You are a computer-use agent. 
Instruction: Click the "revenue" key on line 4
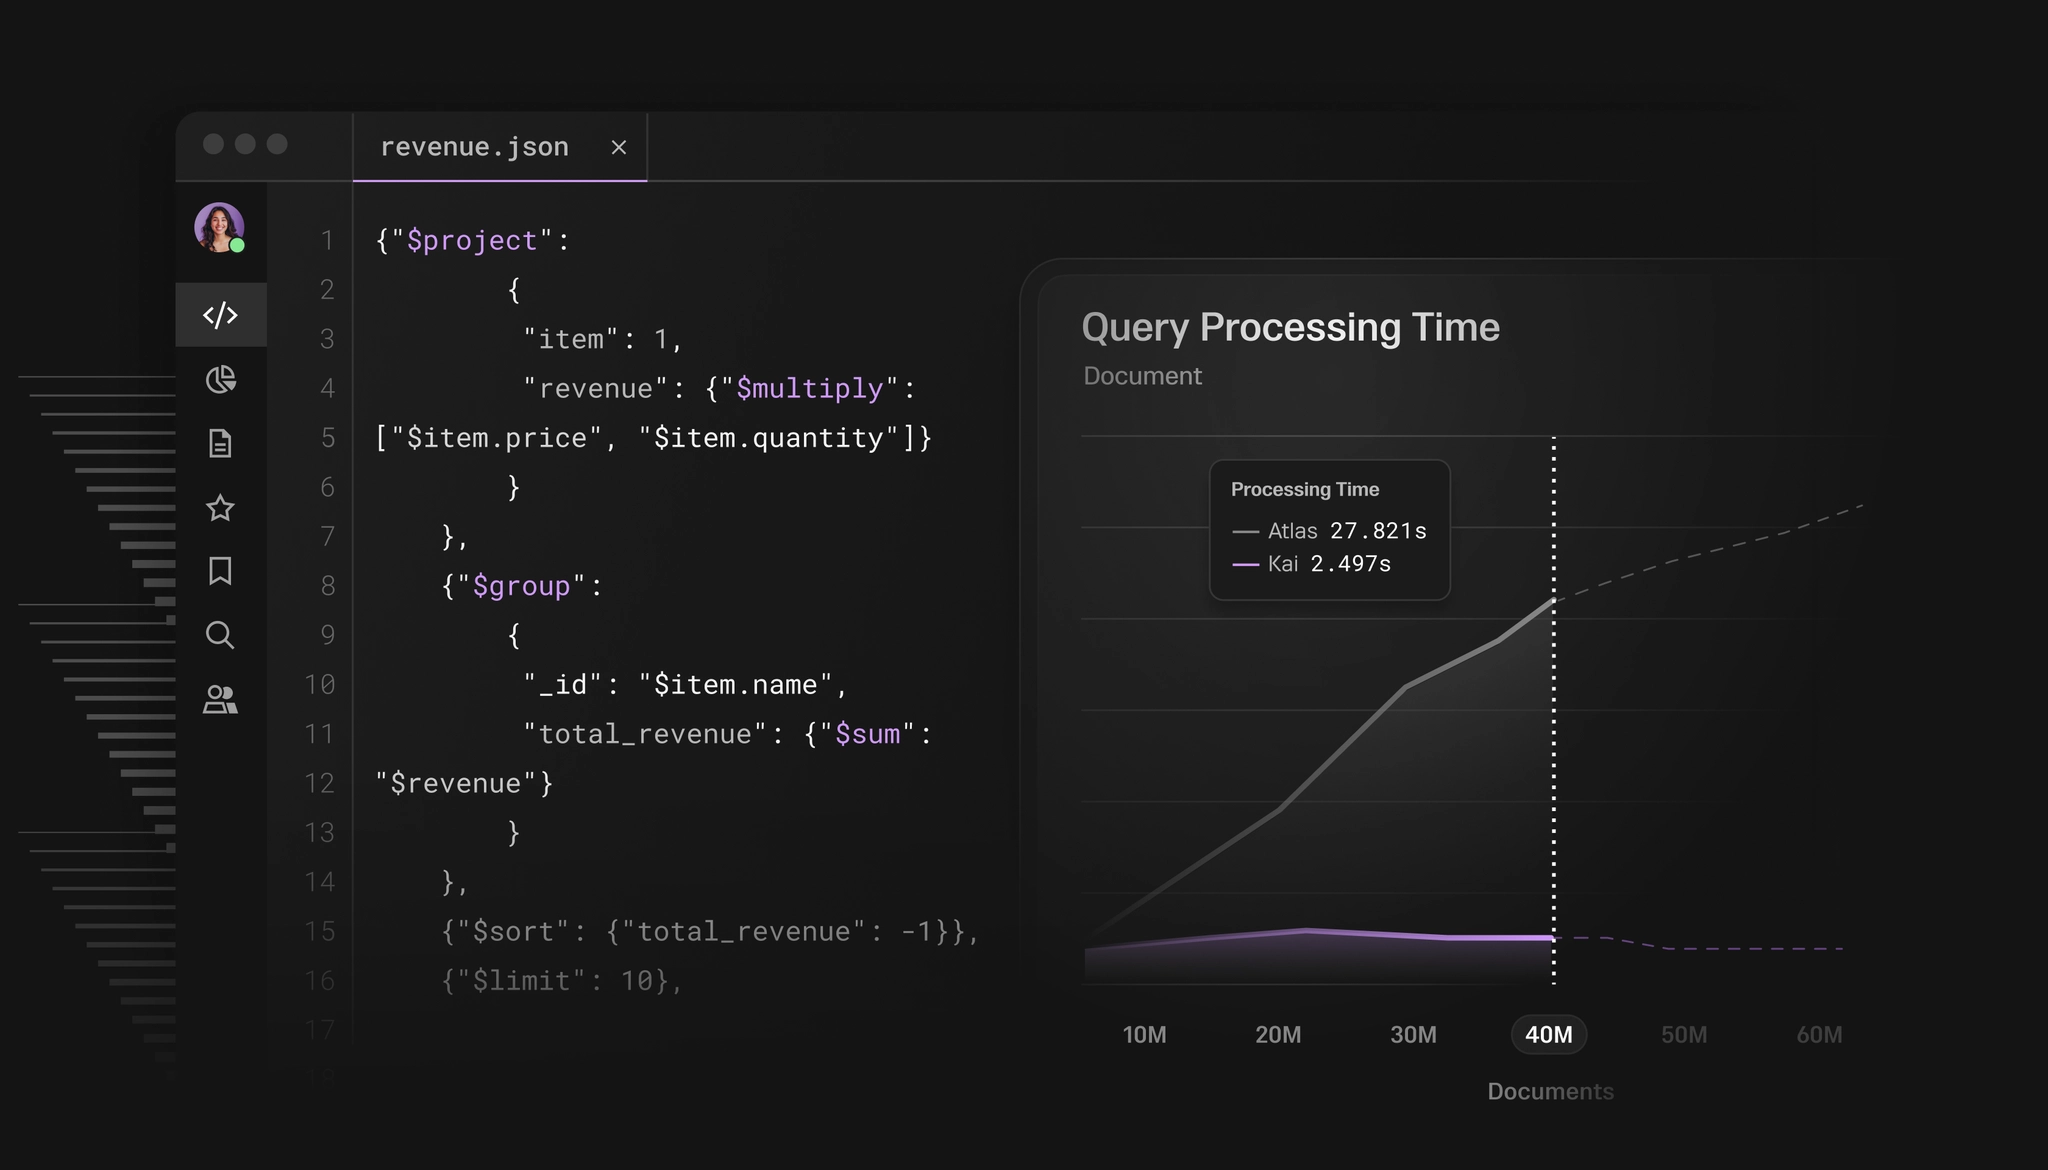tap(596, 389)
